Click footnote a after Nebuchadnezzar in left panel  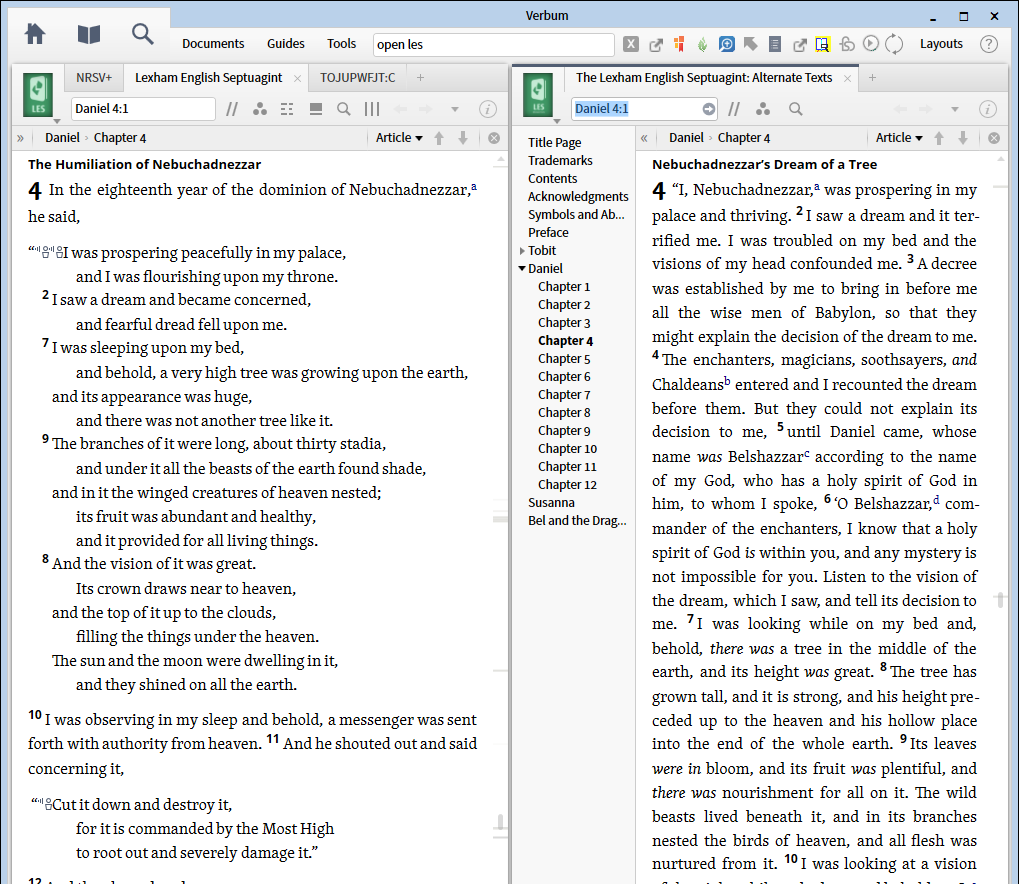tap(474, 187)
